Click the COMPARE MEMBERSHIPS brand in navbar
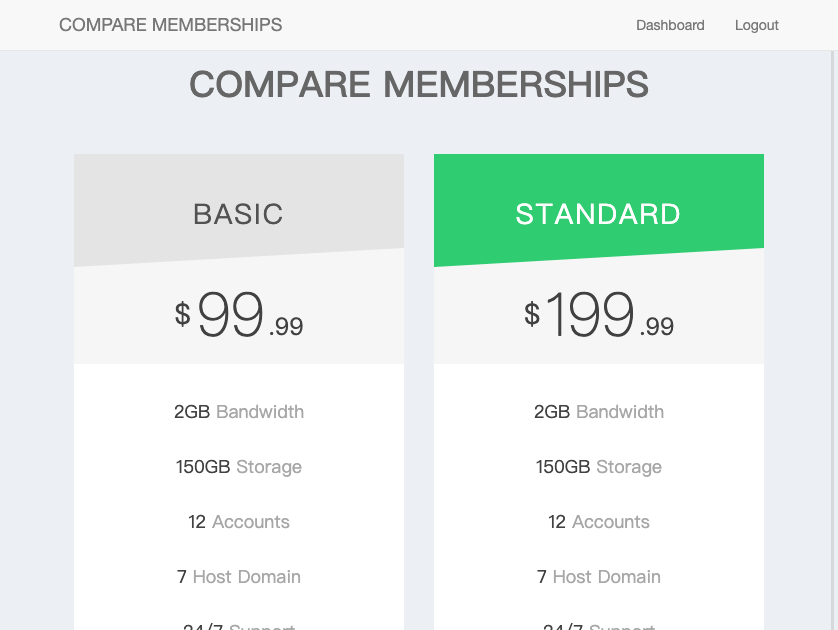Screen dimensions: 838x630 point(170,25)
